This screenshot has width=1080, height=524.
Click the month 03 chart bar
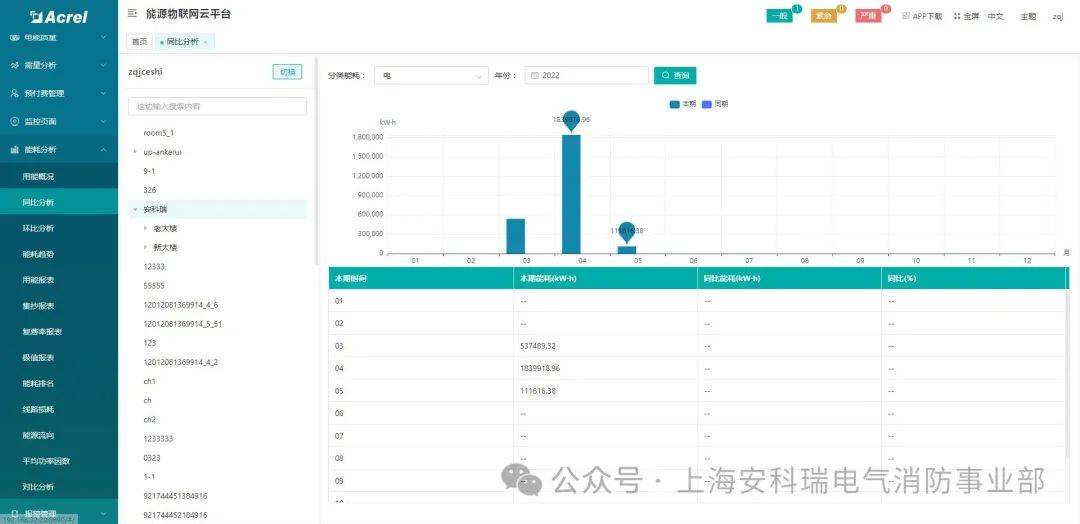[516, 236]
